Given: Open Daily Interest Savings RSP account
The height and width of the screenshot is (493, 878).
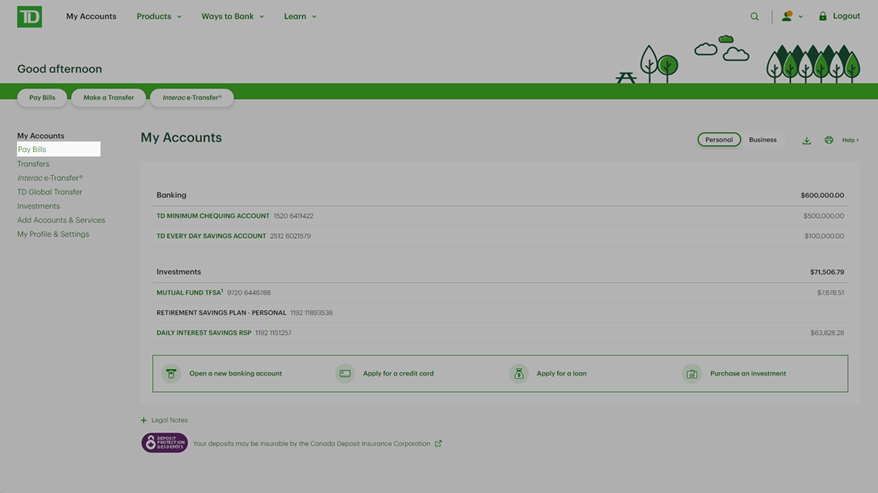Looking at the screenshot, I should click(x=204, y=333).
